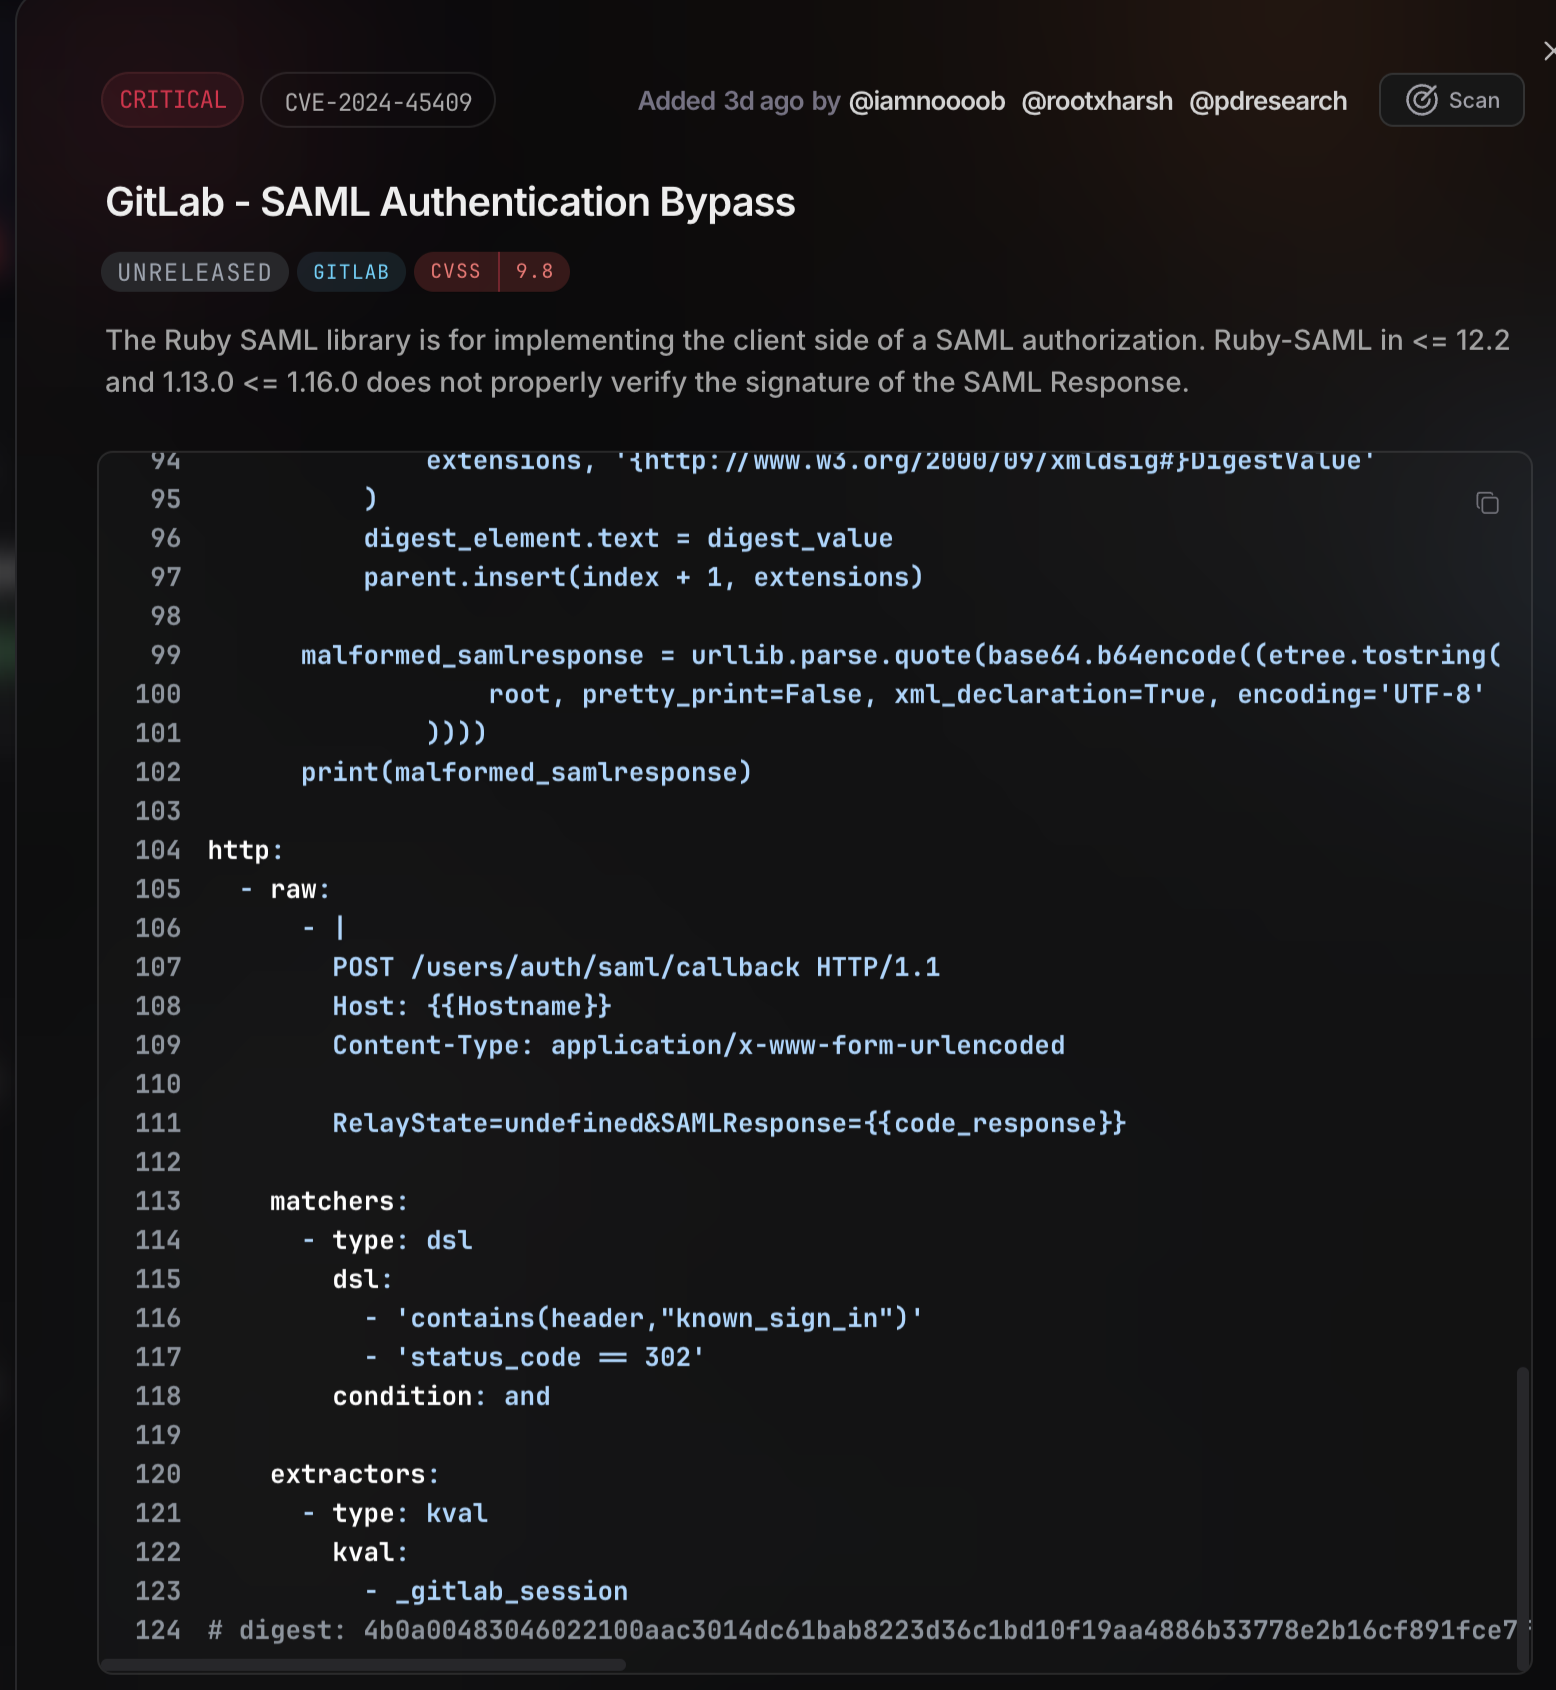
Task: Open the CVE-2024-45409 tag
Action: point(378,101)
